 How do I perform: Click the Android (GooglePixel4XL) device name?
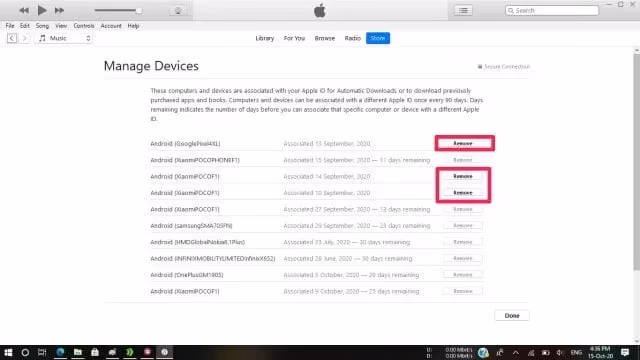[x=185, y=144]
